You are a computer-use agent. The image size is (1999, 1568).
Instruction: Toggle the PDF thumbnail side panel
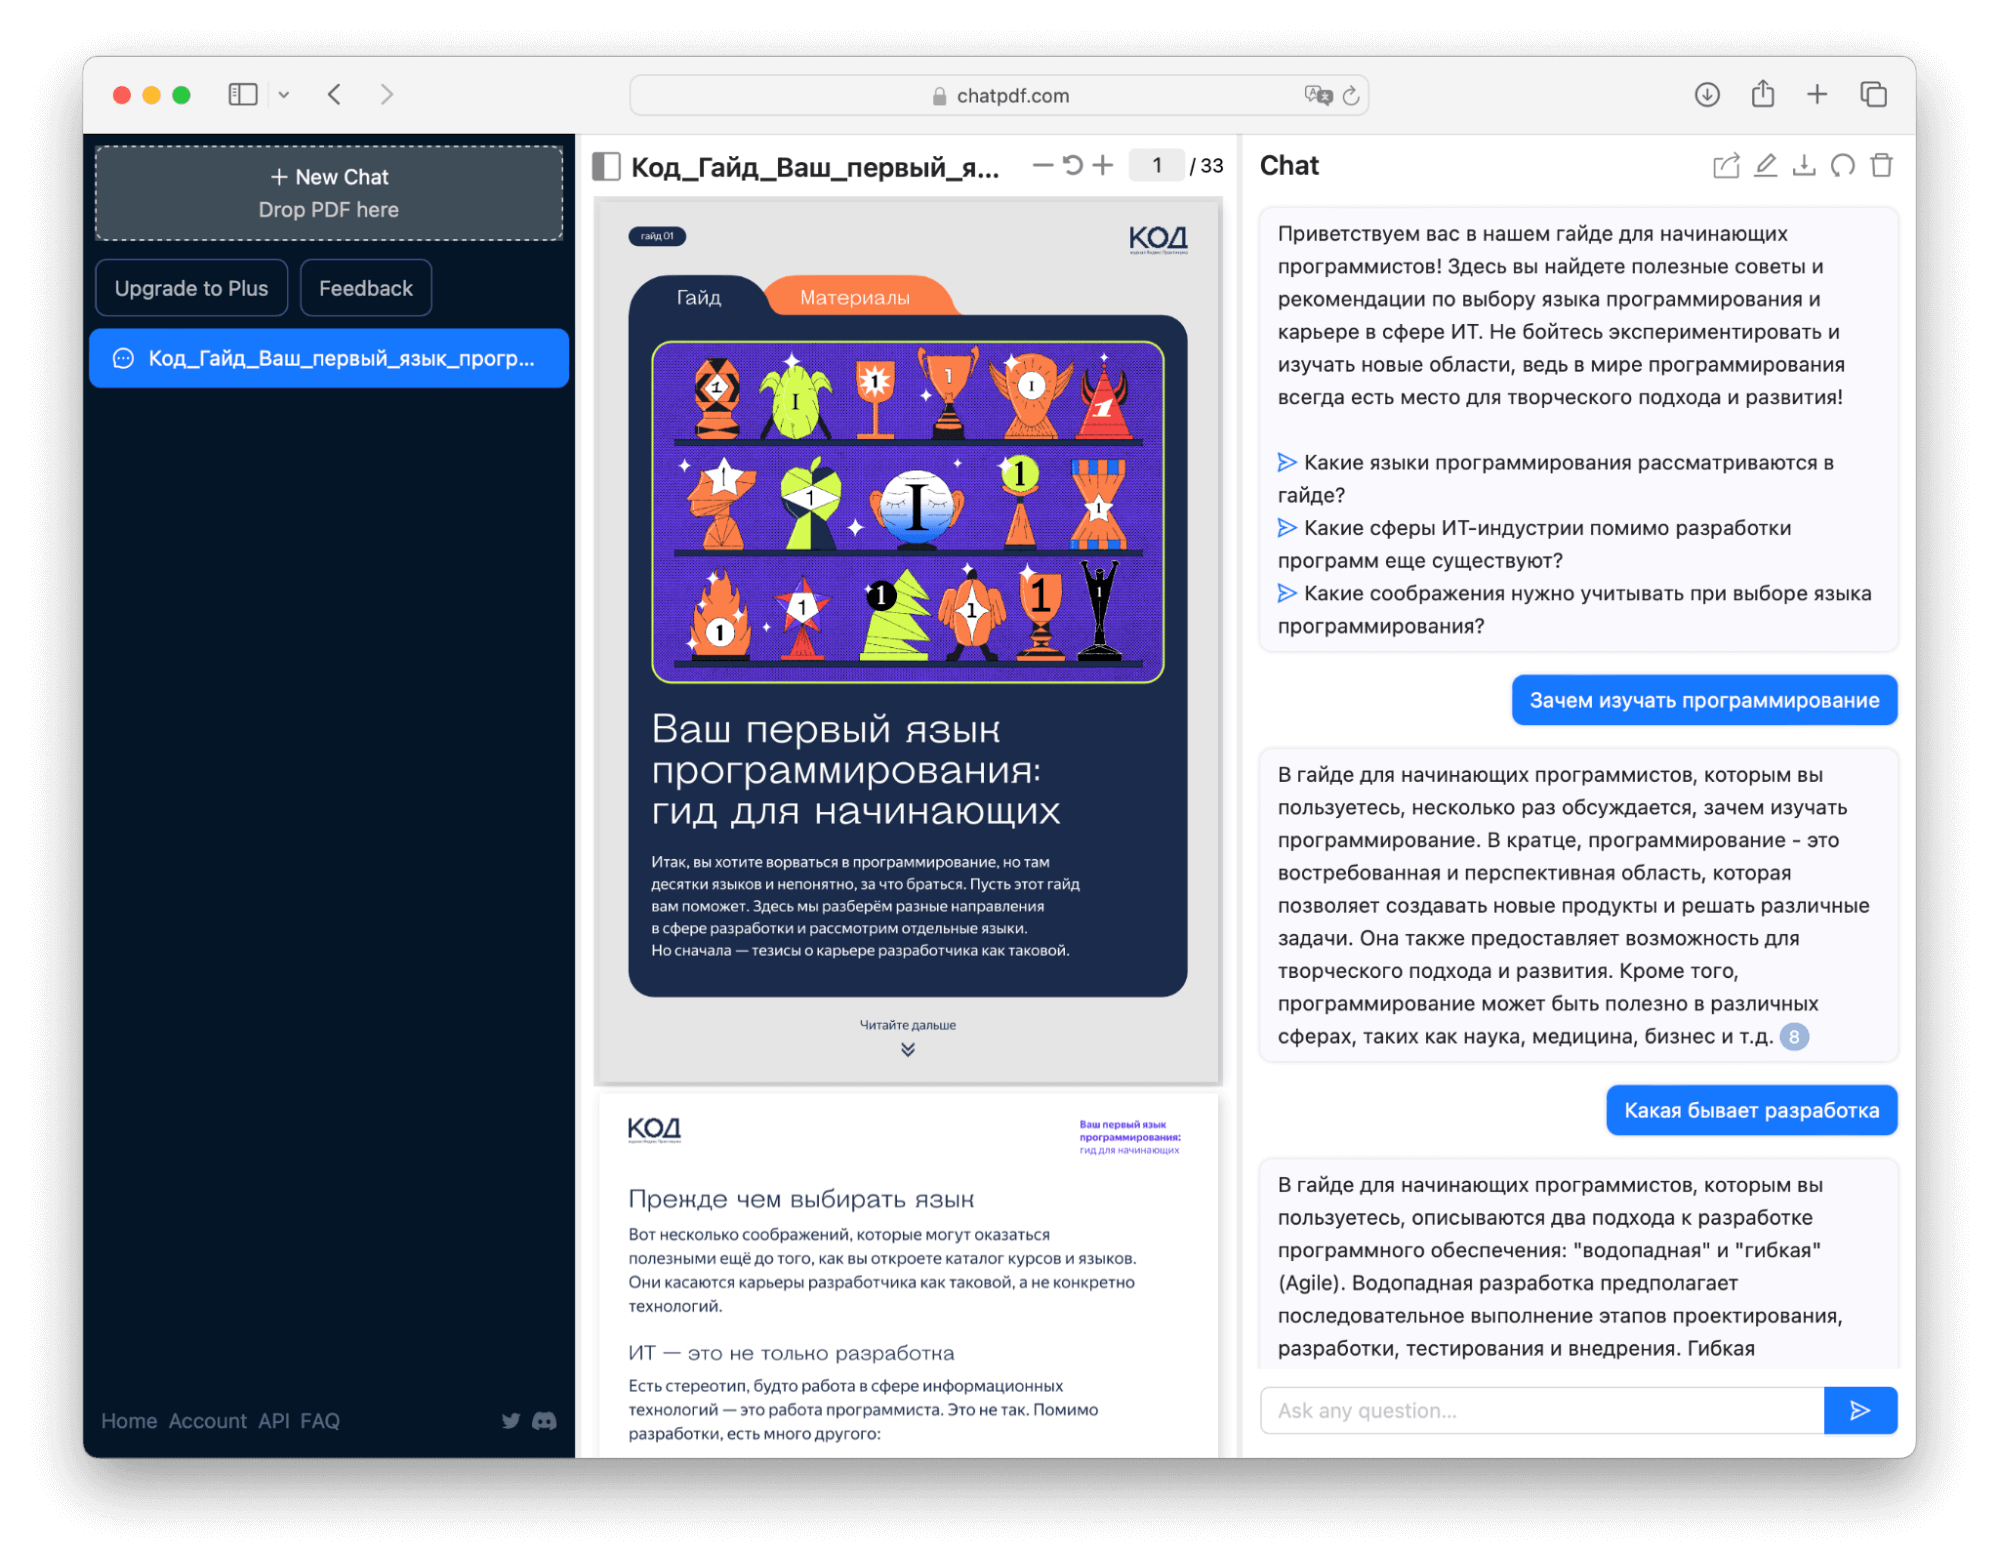point(608,166)
